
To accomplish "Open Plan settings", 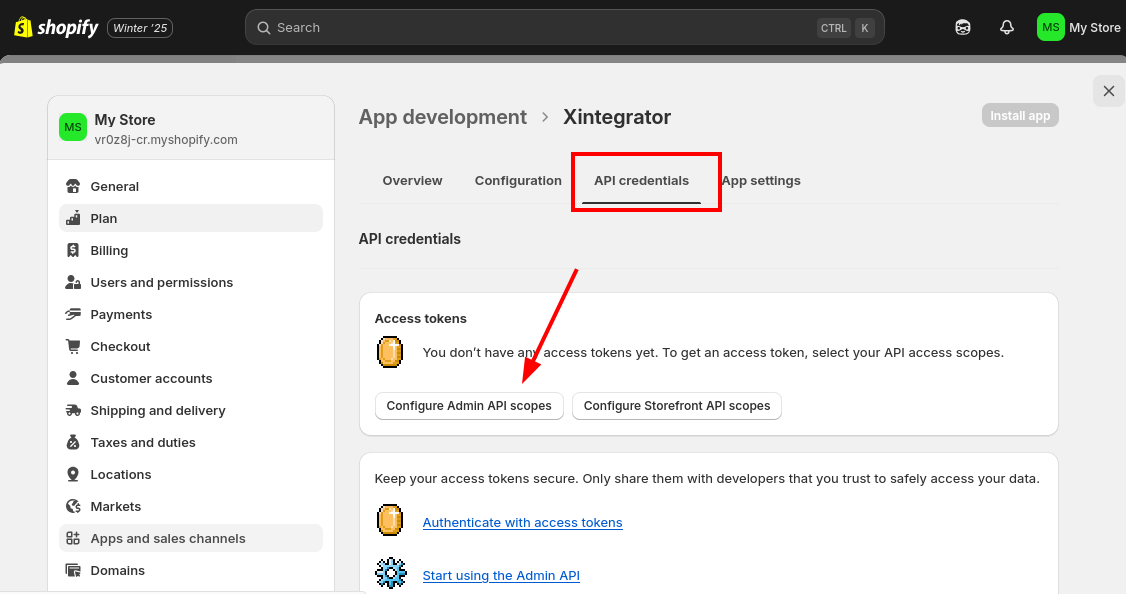I will point(191,218).
